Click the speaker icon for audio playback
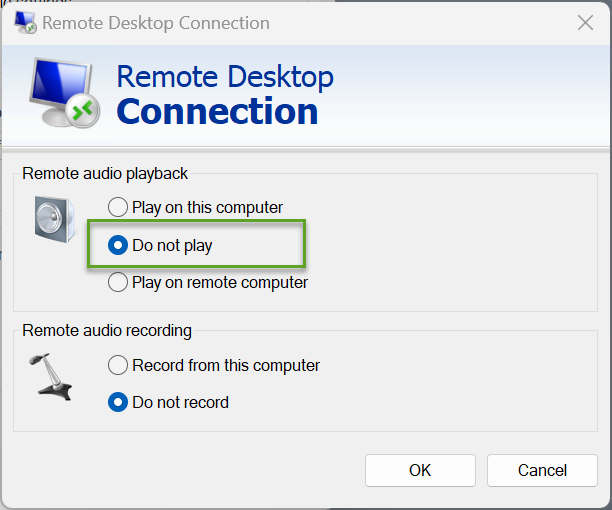The width and height of the screenshot is (612, 510). 55,219
